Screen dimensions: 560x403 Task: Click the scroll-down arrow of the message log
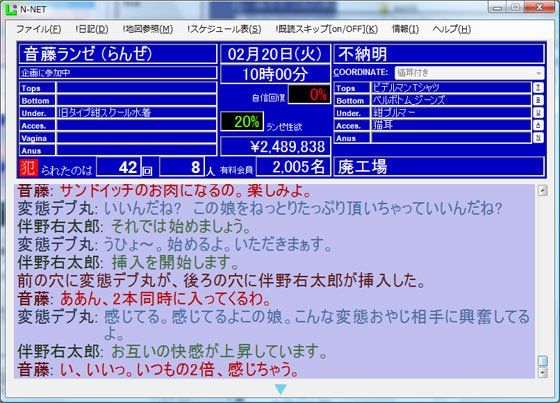click(x=542, y=373)
